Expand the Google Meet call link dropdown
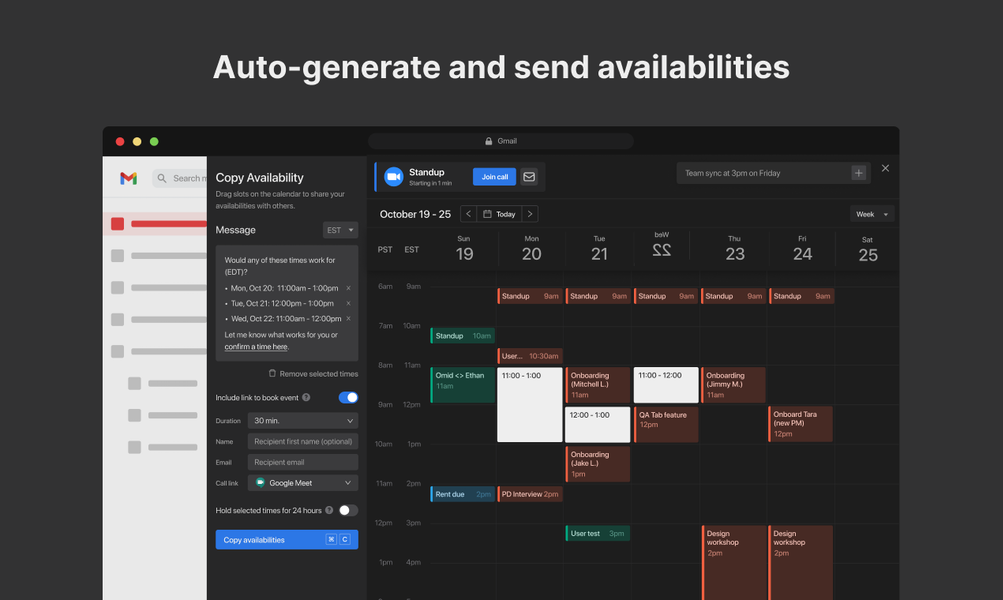The height and width of the screenshot is (600, 1003). pyautogui.click(x=347, y=481)
